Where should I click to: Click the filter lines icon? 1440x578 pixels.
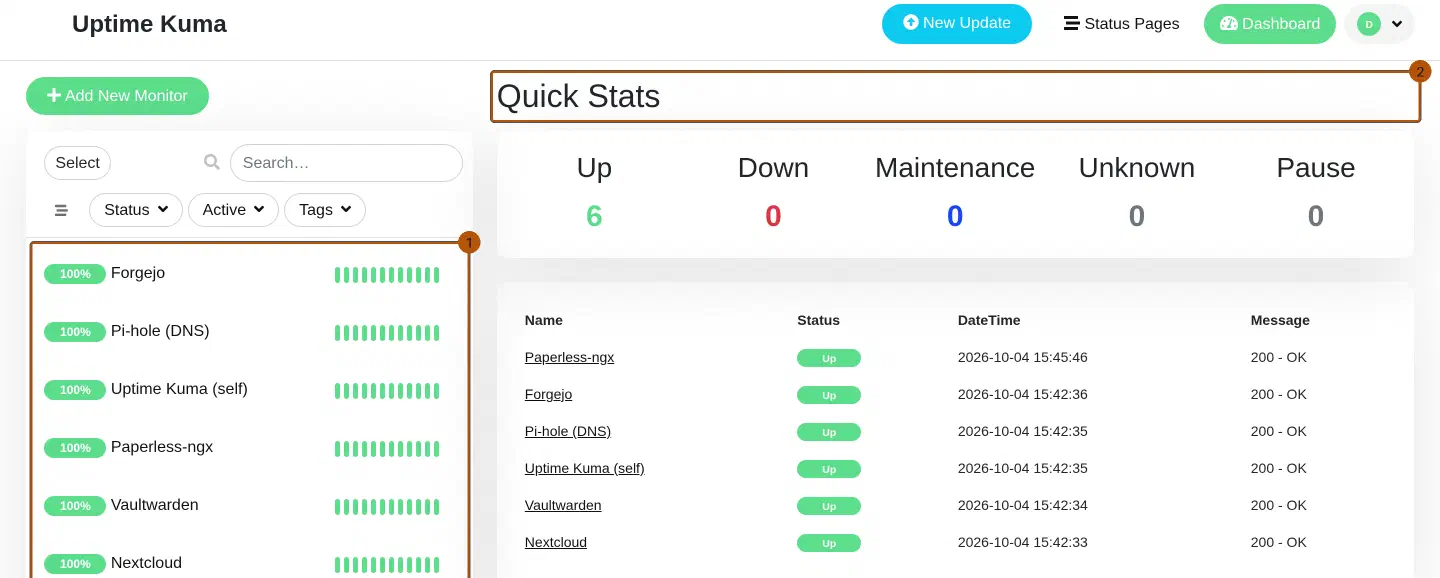pos(61,210)
